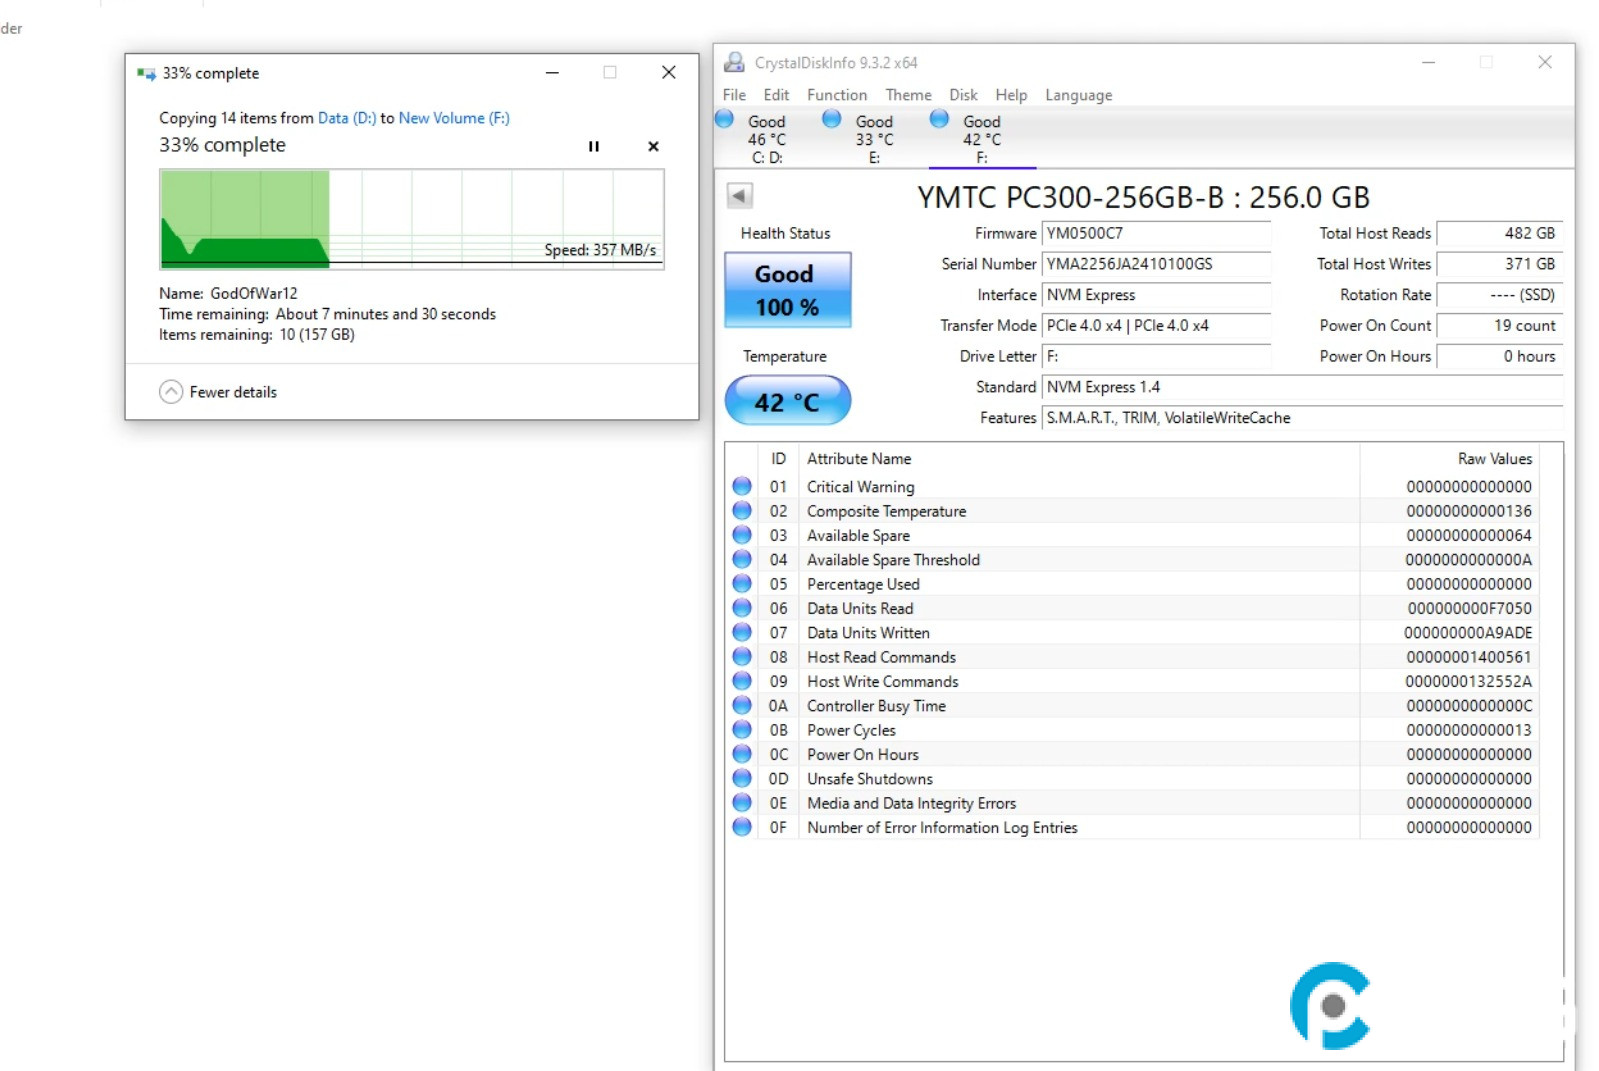Image resolution: width=1599 pixels, height=1071 pixels.
Task: Click the Total Host Reads value 482 GB
Action: click(1499, 233)
